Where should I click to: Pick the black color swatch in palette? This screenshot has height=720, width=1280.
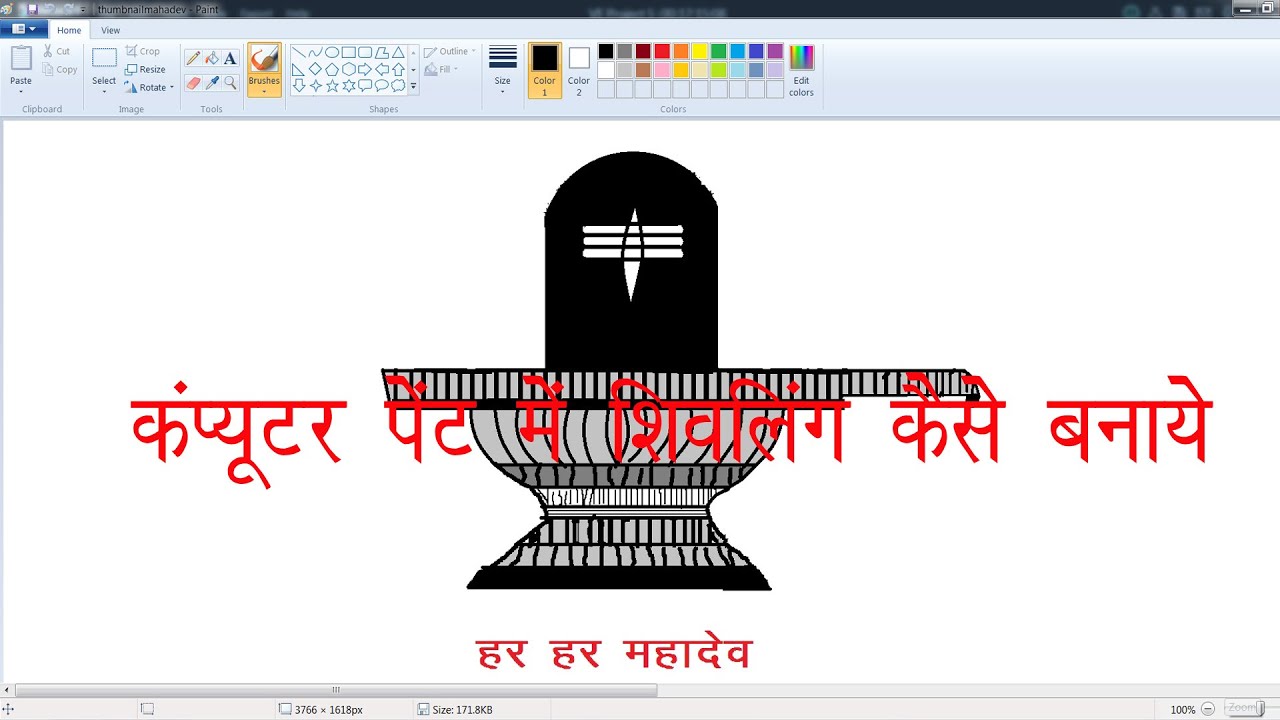coord(606,51)
